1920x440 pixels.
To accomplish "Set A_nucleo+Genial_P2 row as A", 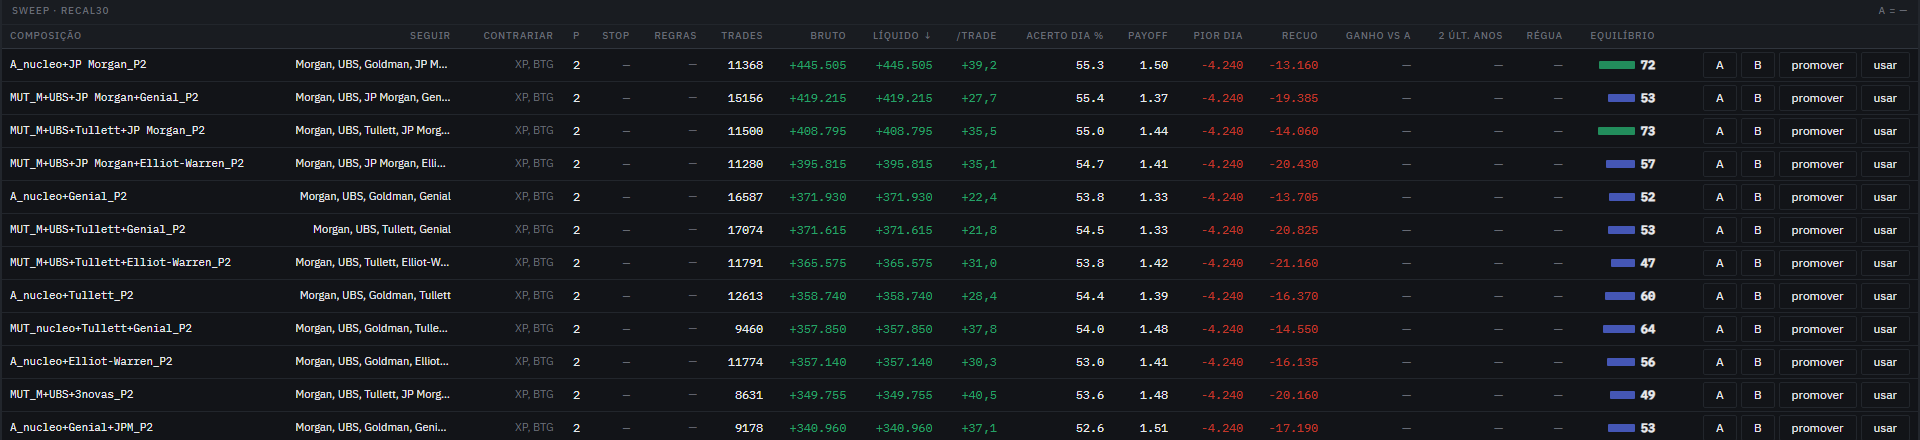I will (1719, 197).
